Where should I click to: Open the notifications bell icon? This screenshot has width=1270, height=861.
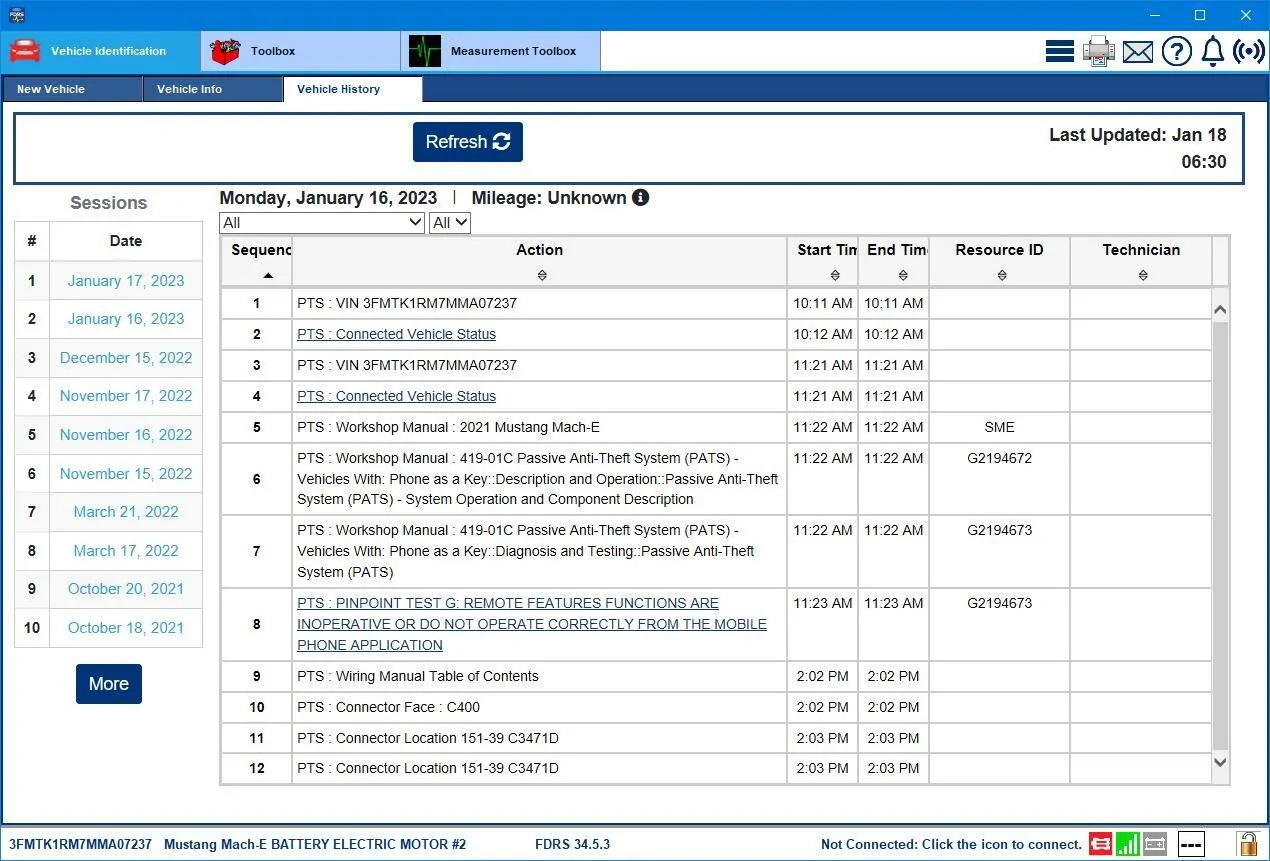[x=1213, y=51]
